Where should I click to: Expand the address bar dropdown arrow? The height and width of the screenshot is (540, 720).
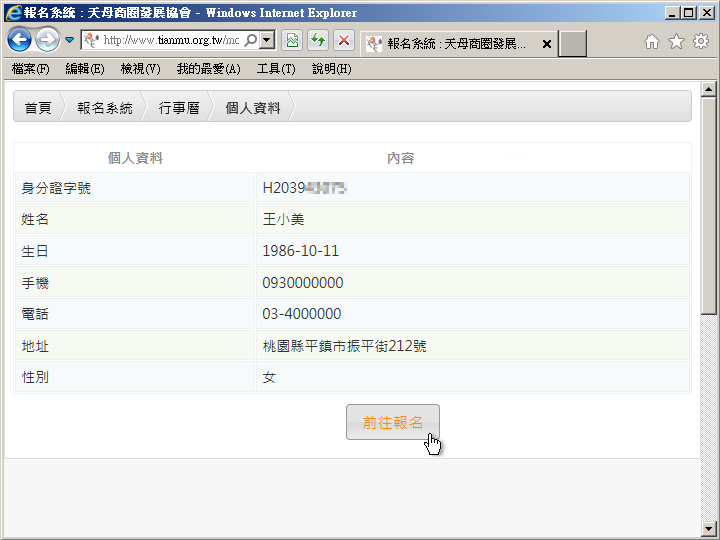tap(267, 41)
